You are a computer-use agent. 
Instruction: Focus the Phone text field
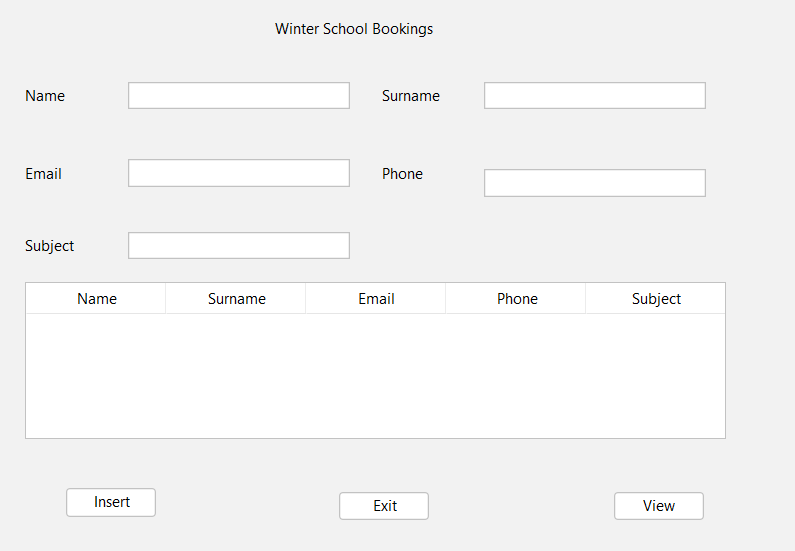tap(594, 183)
